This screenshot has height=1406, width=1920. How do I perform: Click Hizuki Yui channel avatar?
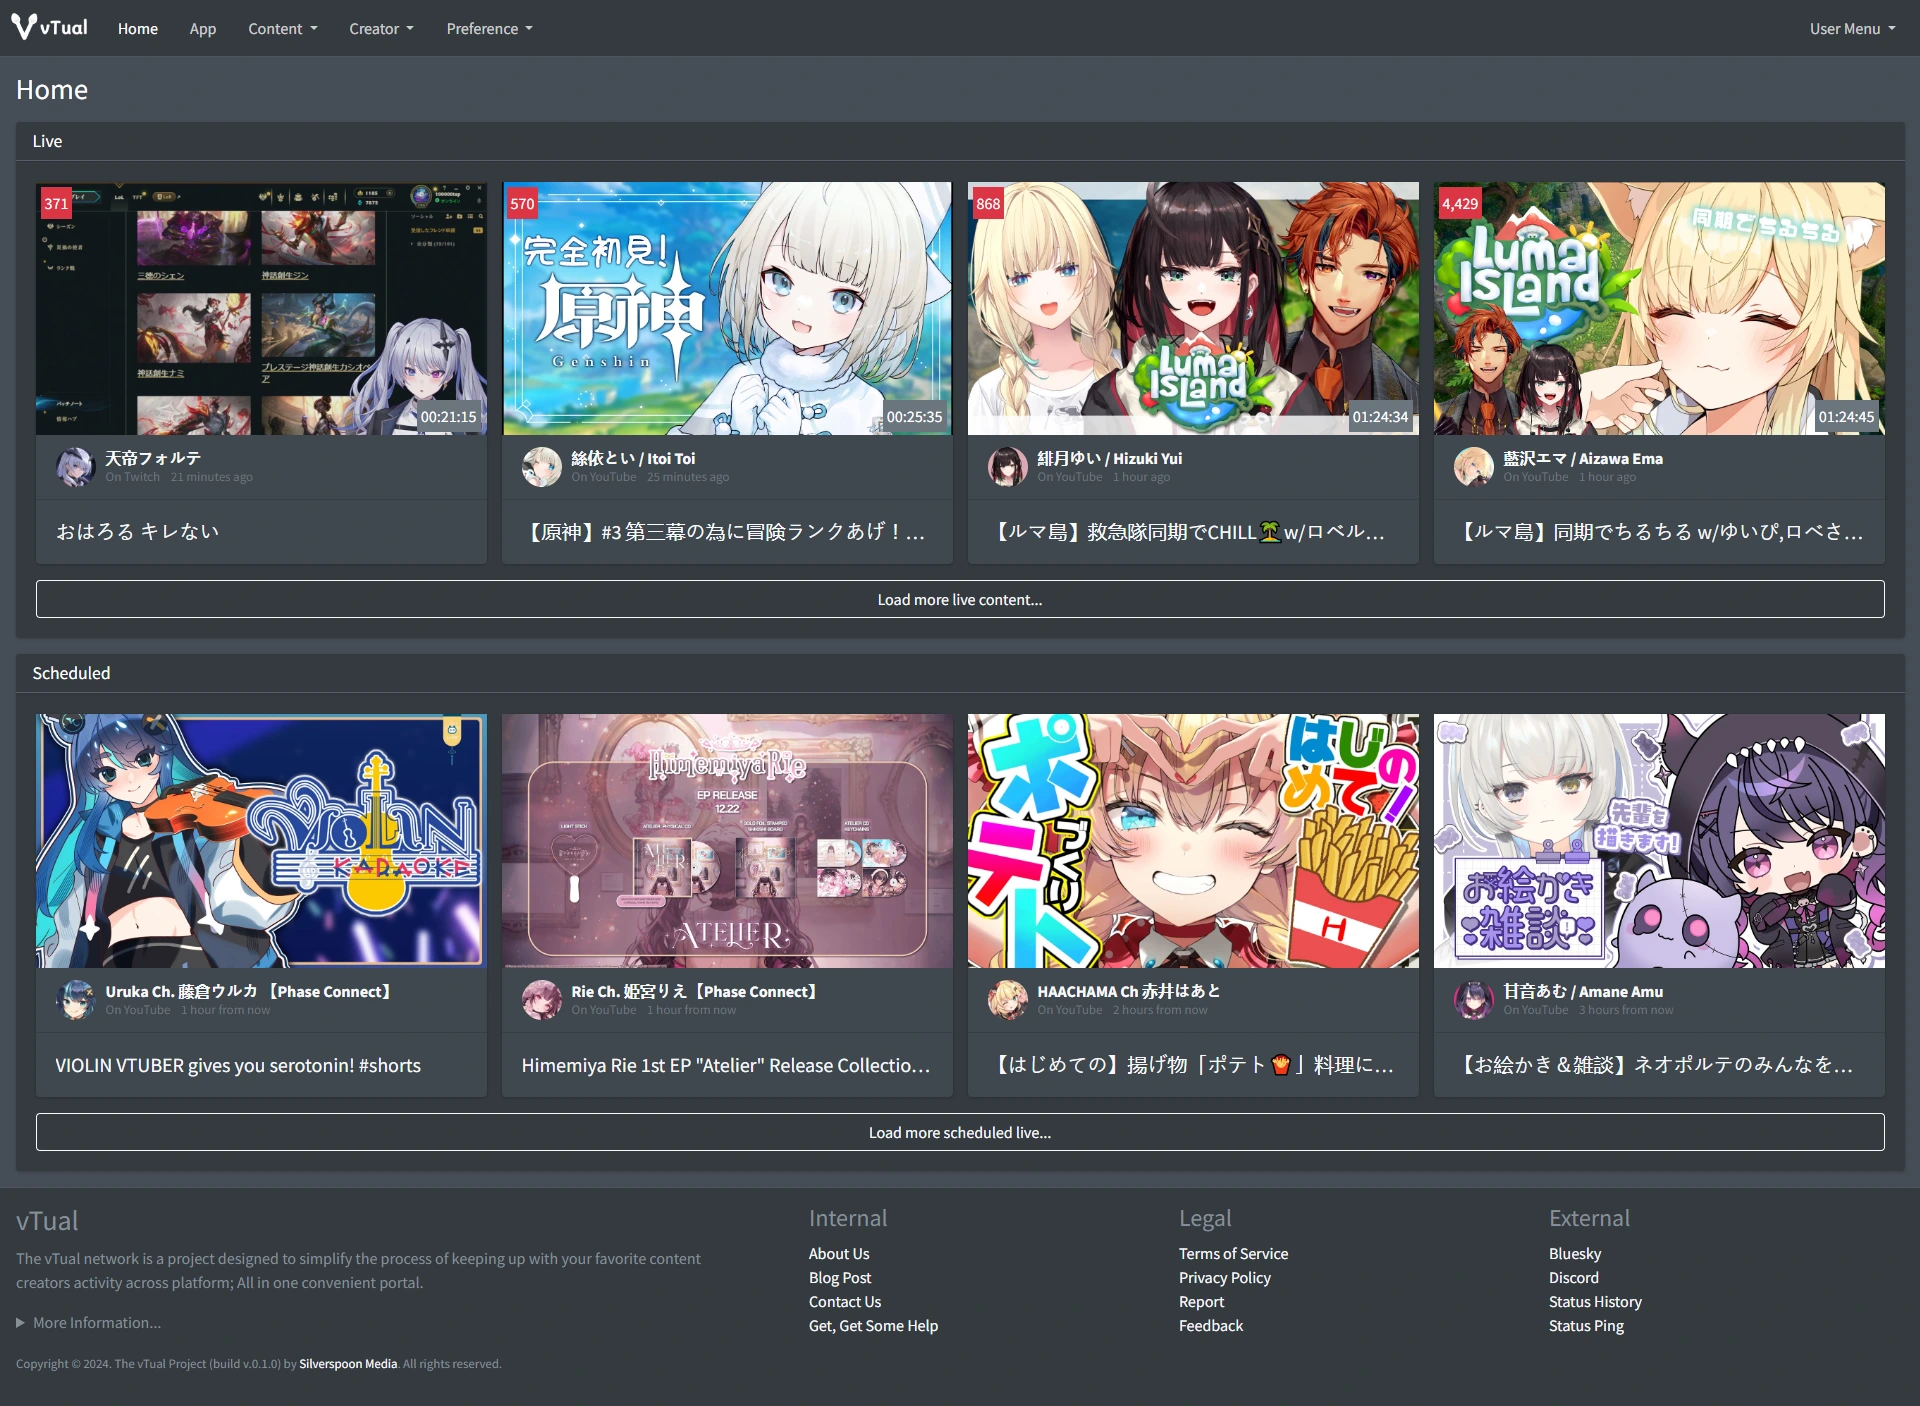[1007, 467]
